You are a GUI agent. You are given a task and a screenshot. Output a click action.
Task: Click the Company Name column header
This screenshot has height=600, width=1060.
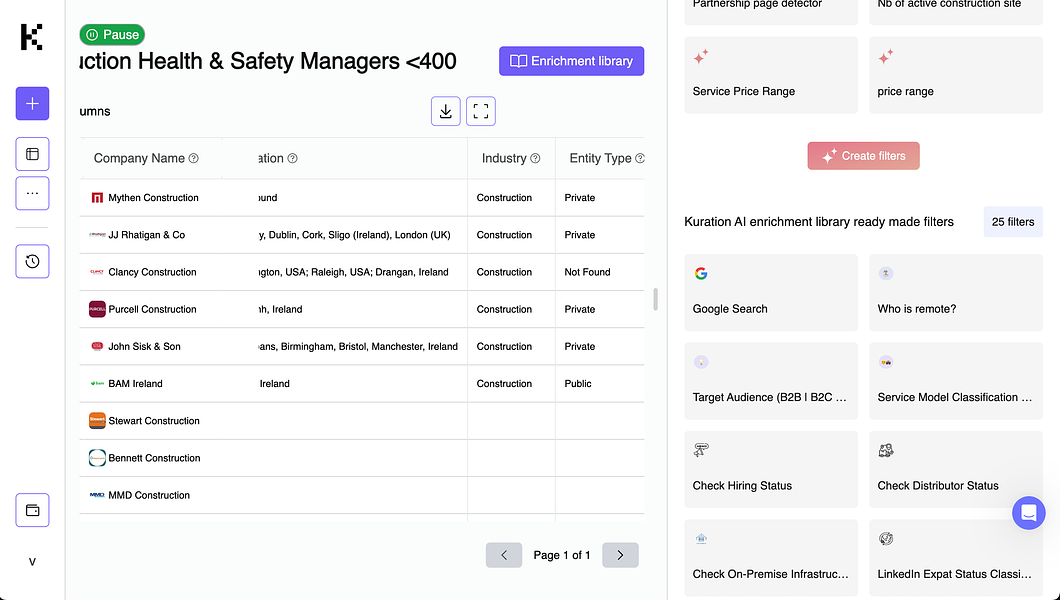click(x=151, y=158)
